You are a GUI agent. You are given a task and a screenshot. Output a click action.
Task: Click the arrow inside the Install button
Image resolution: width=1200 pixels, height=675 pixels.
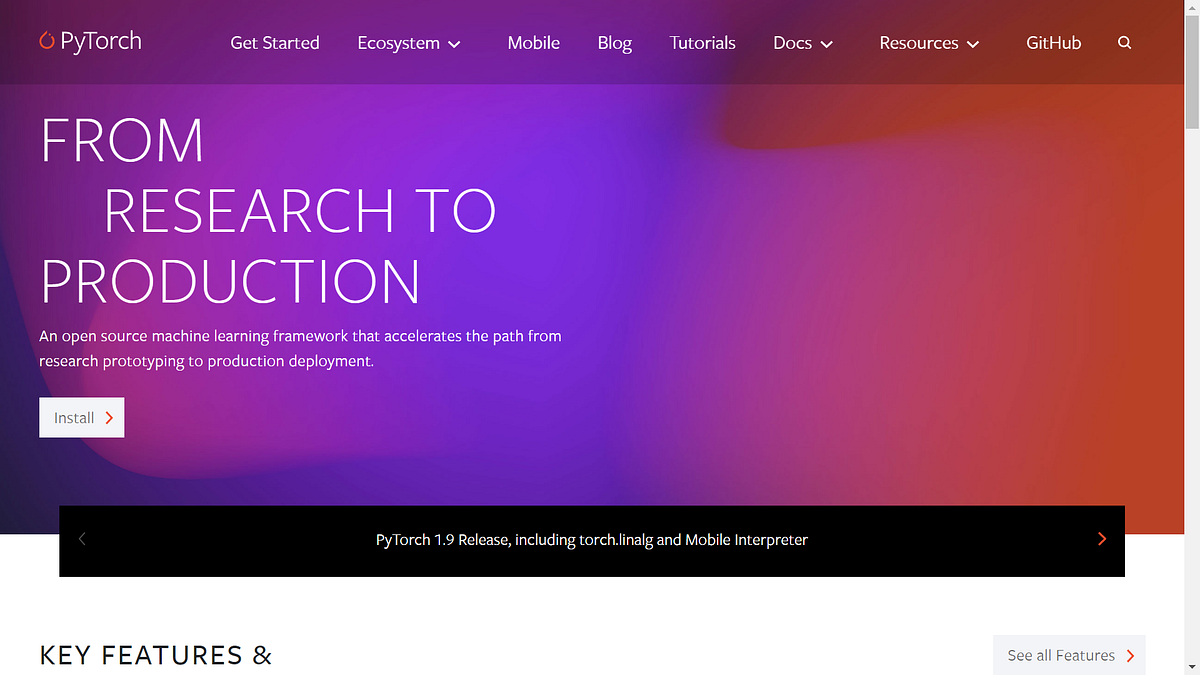coord(108,417)
